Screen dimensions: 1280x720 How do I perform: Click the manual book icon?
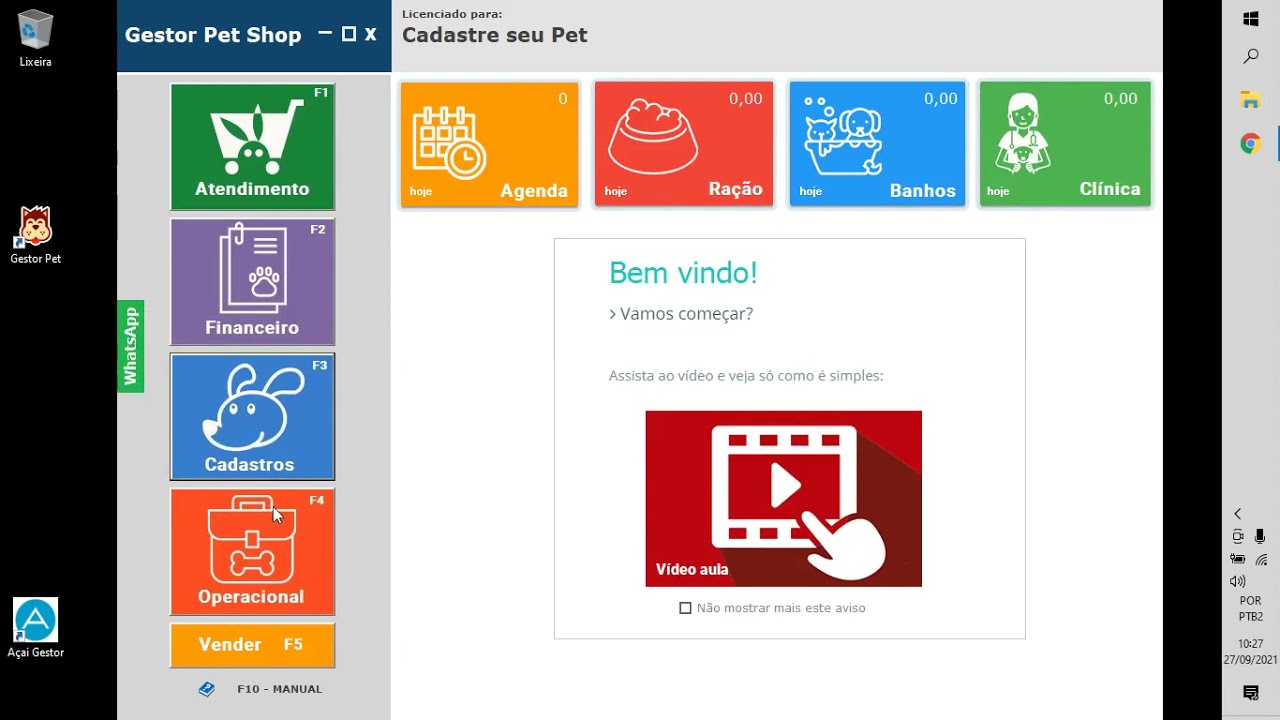point(207,689)
